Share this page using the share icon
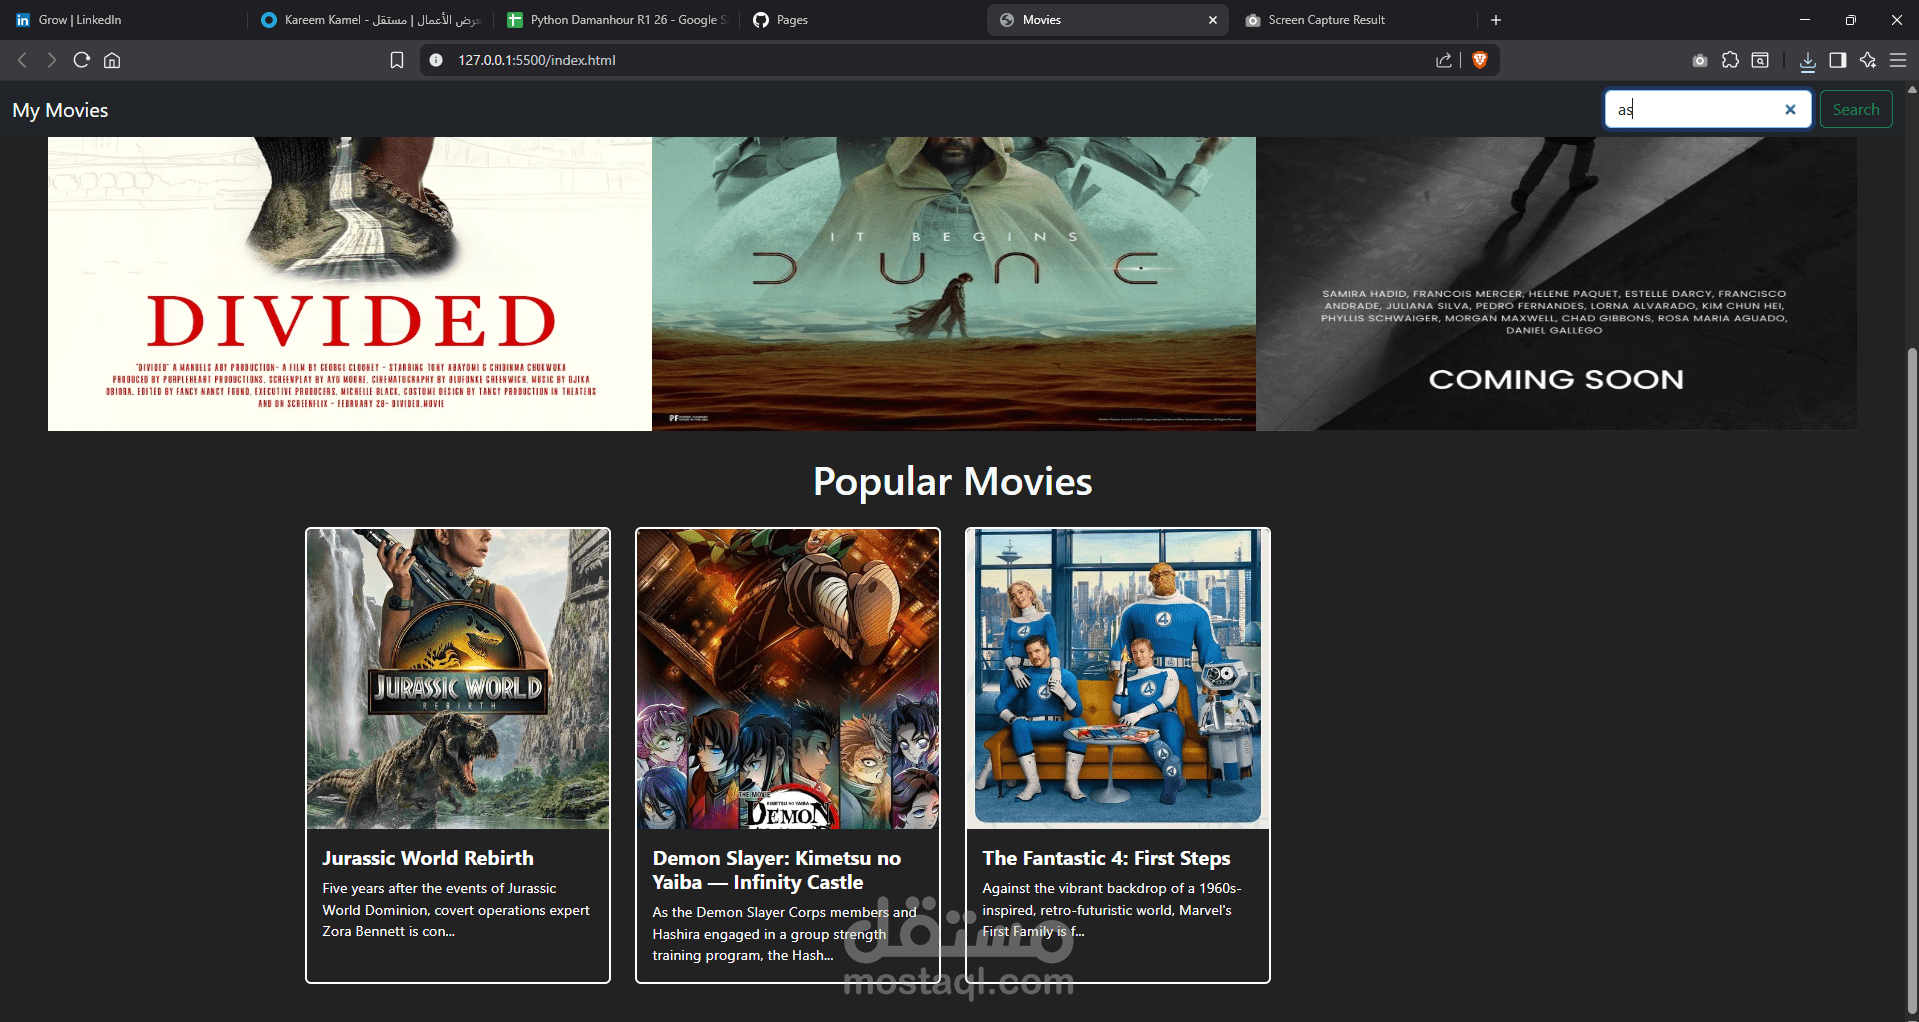The width and height of the screenshot is (1919, 1022). point(1444,60)
